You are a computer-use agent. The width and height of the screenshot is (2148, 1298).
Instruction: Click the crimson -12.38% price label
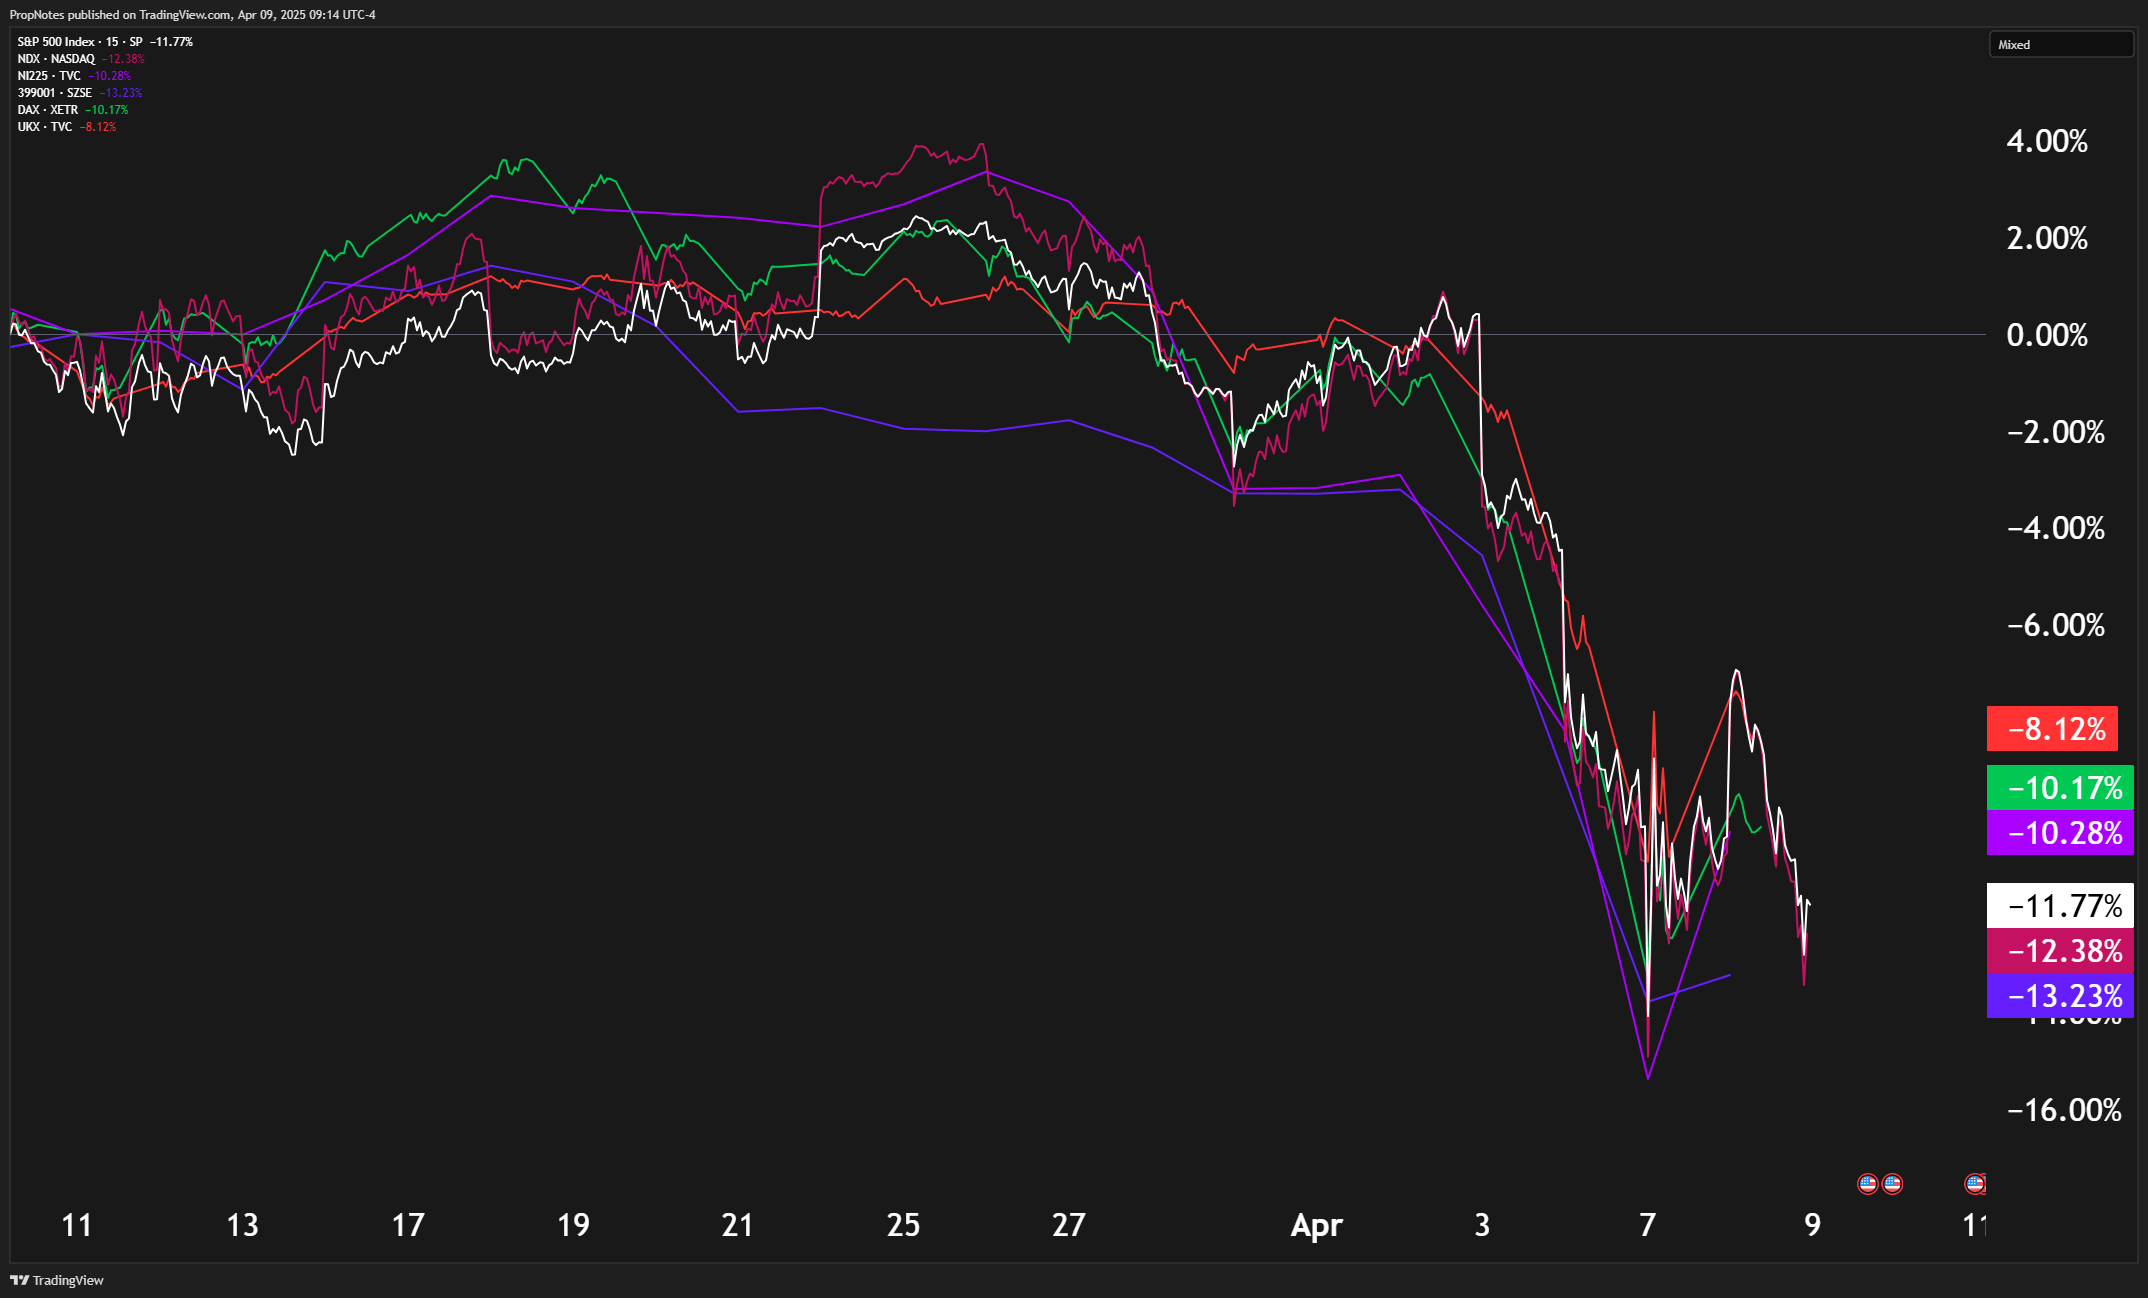tap(2059, 951)
